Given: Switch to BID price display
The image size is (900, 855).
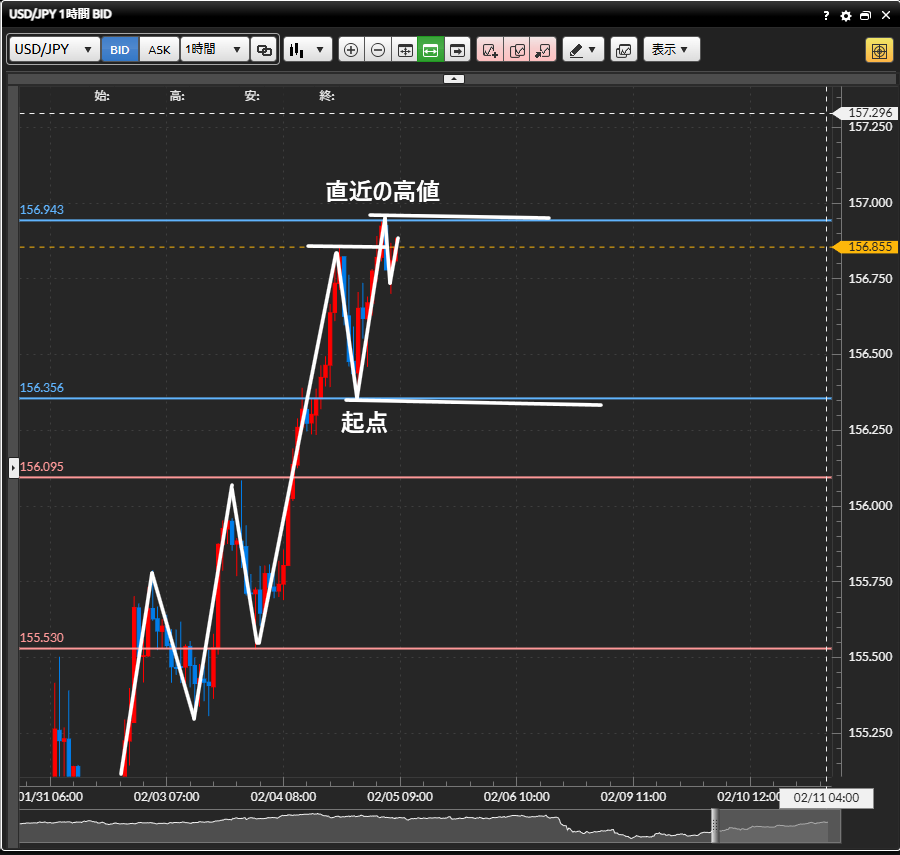Looking at the screenshot, I should click(x=120, y=49).
